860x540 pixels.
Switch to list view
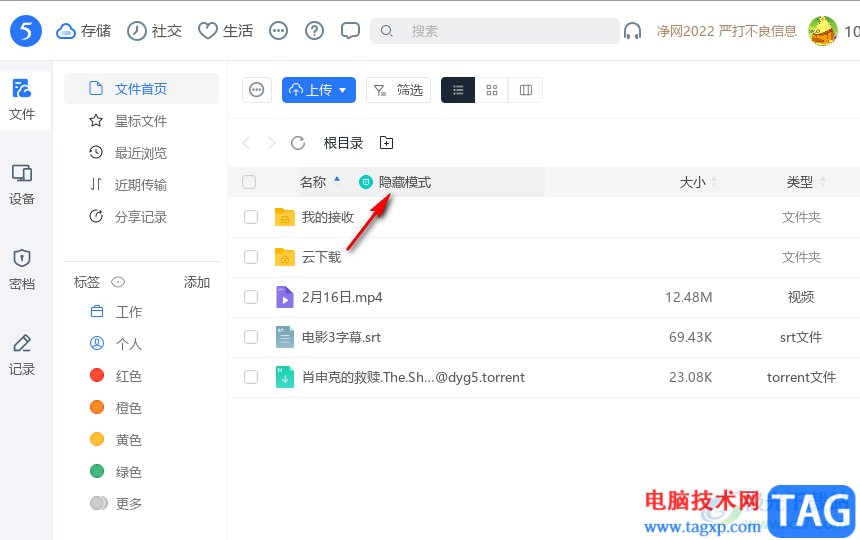458,90
